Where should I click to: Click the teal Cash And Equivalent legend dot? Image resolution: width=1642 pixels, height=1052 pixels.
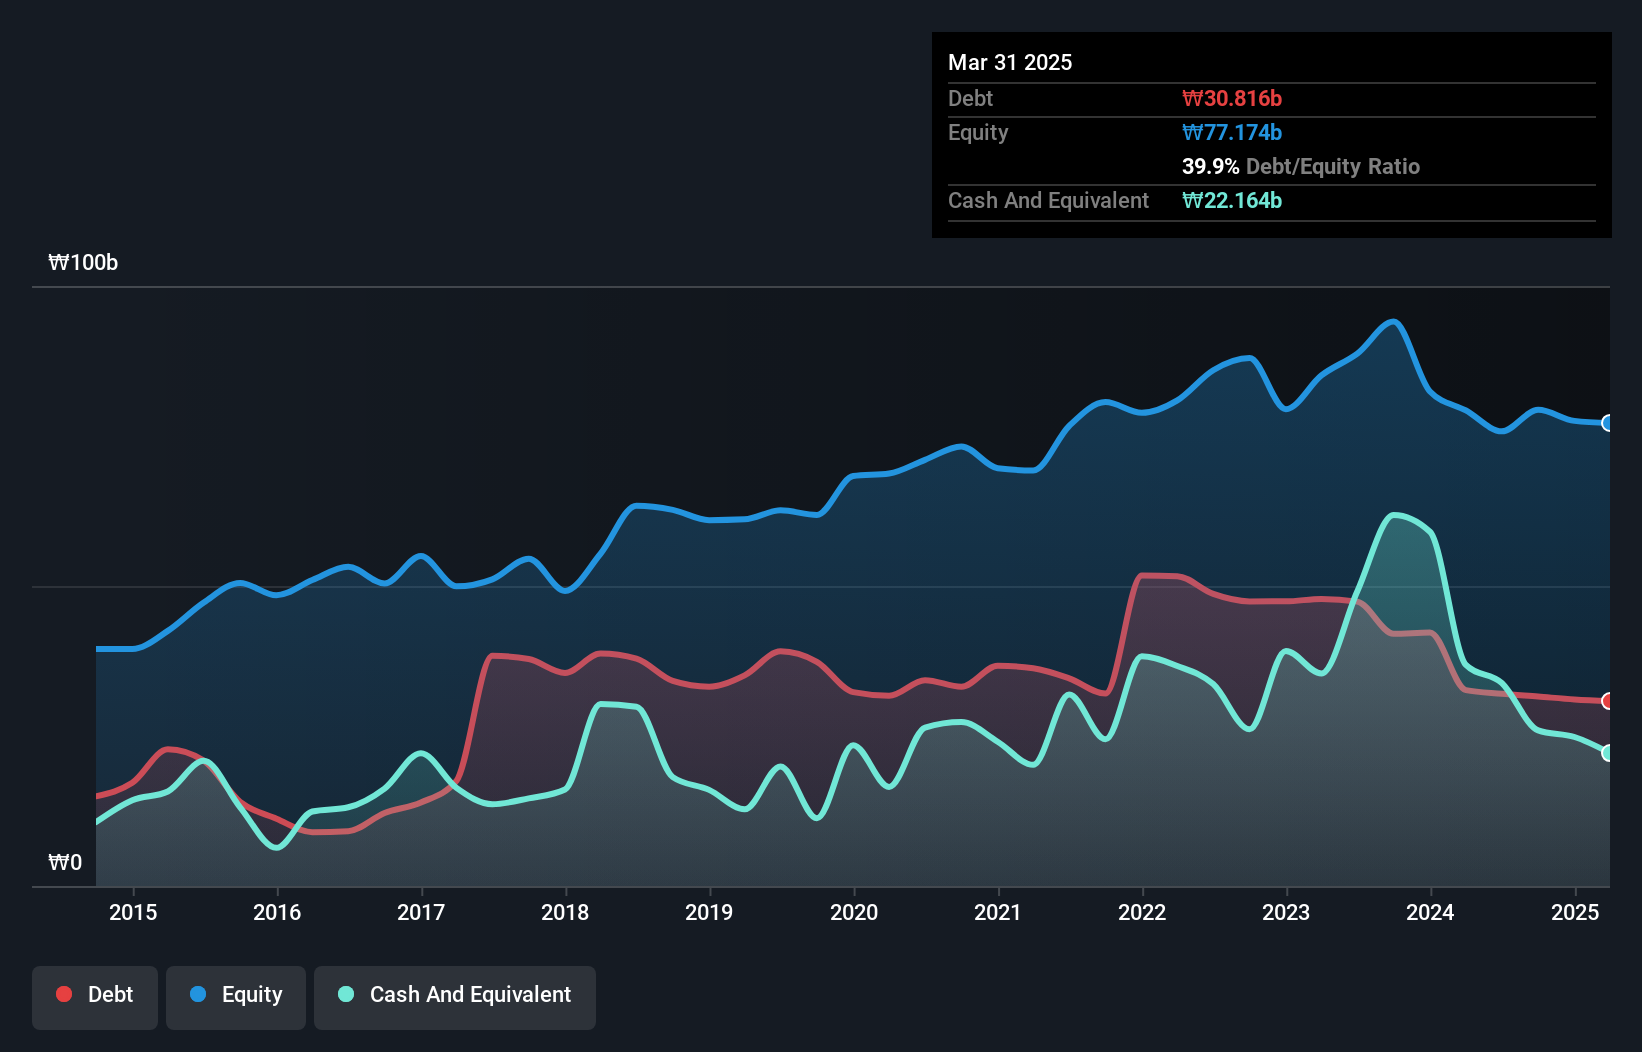pyautogui.click(x=346, y=994)
